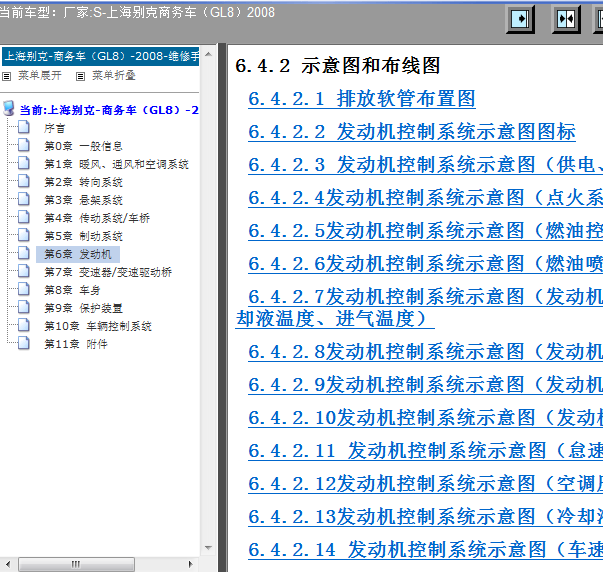Click the 菜单折叠 collapse-all icon
603x572 pixels.
click(x=80, y=77)
